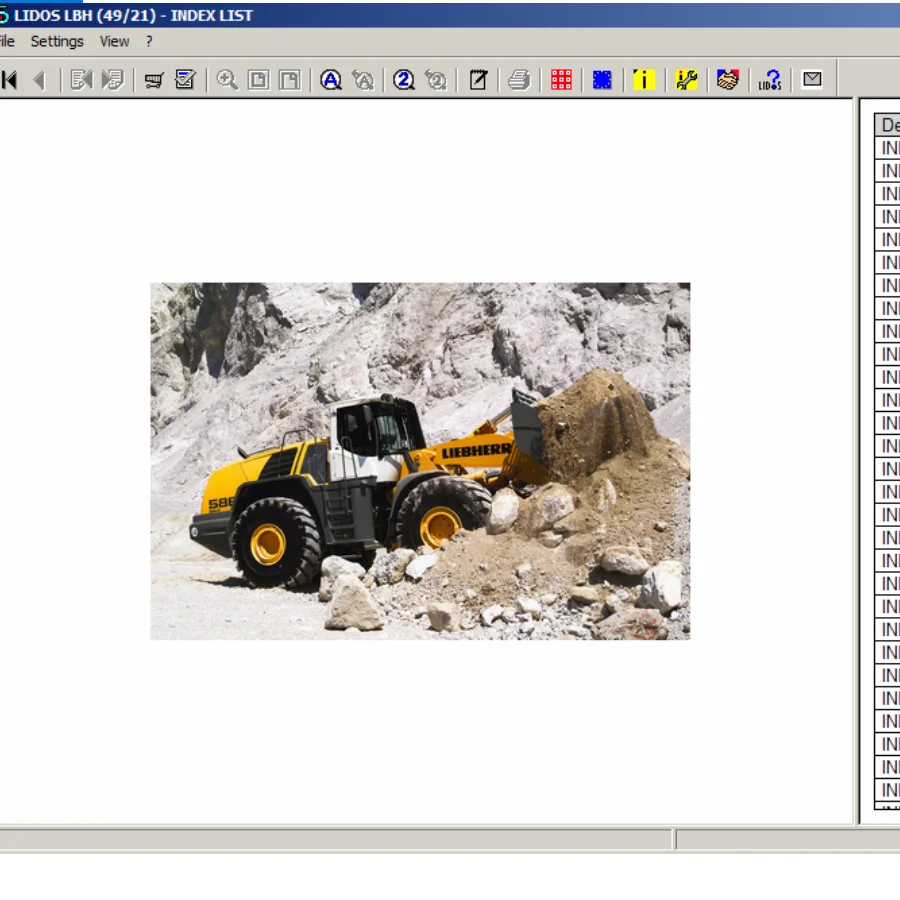Viewport: 900px width, 900px height.
Task: Click the previous document list icon
Action: [x=81, y=80]
